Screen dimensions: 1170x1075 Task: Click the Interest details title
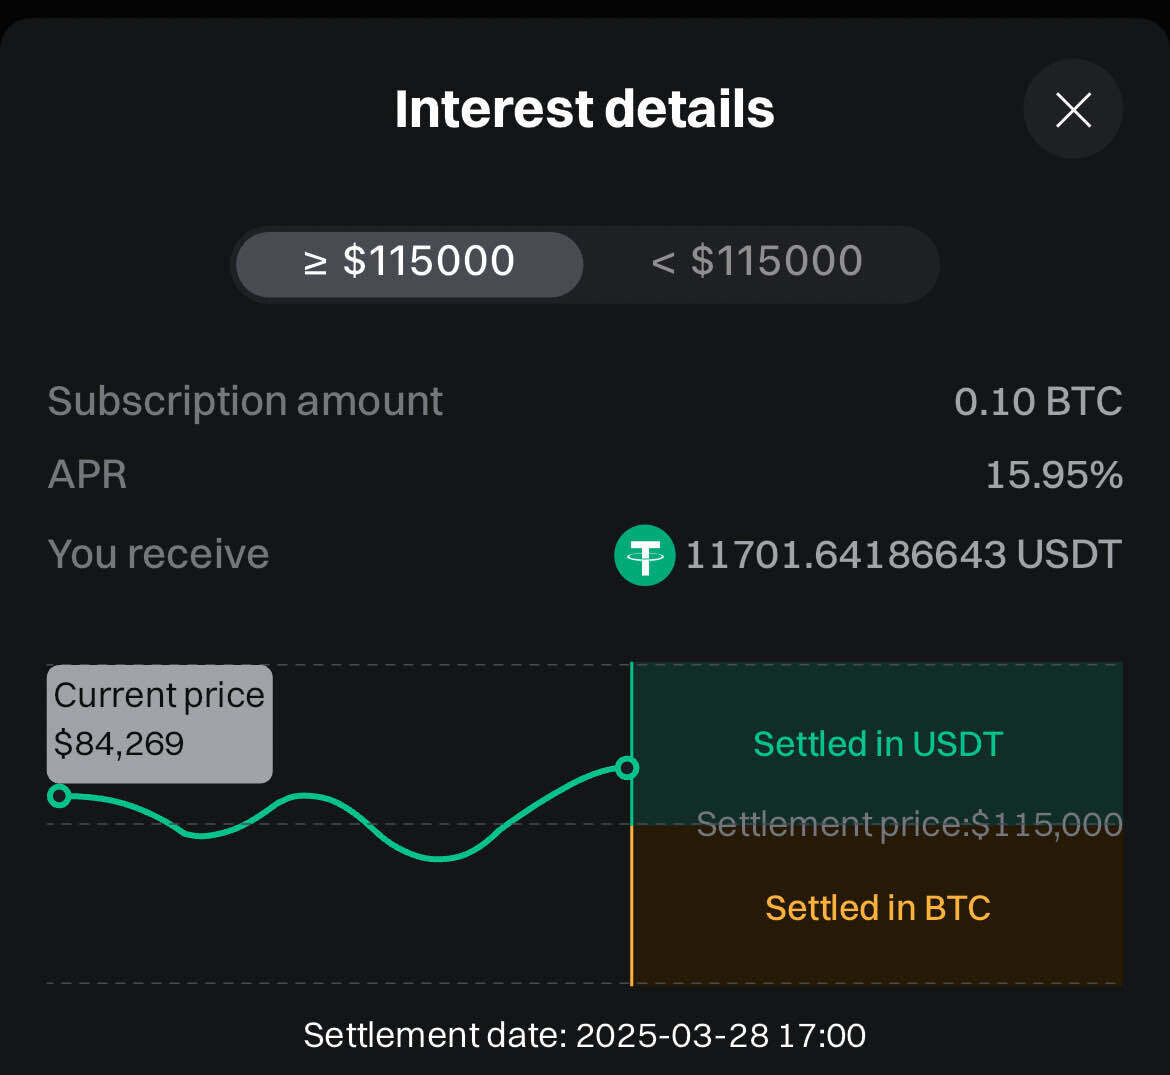584,109
